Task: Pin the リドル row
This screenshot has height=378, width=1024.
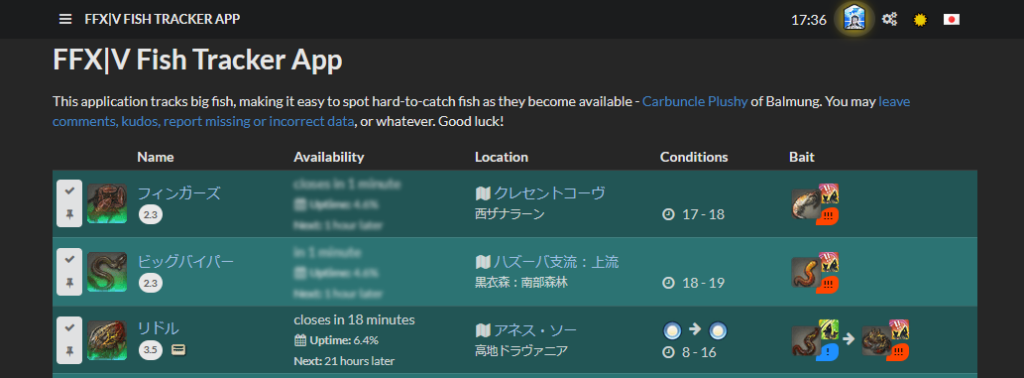Action: [70, 351]
